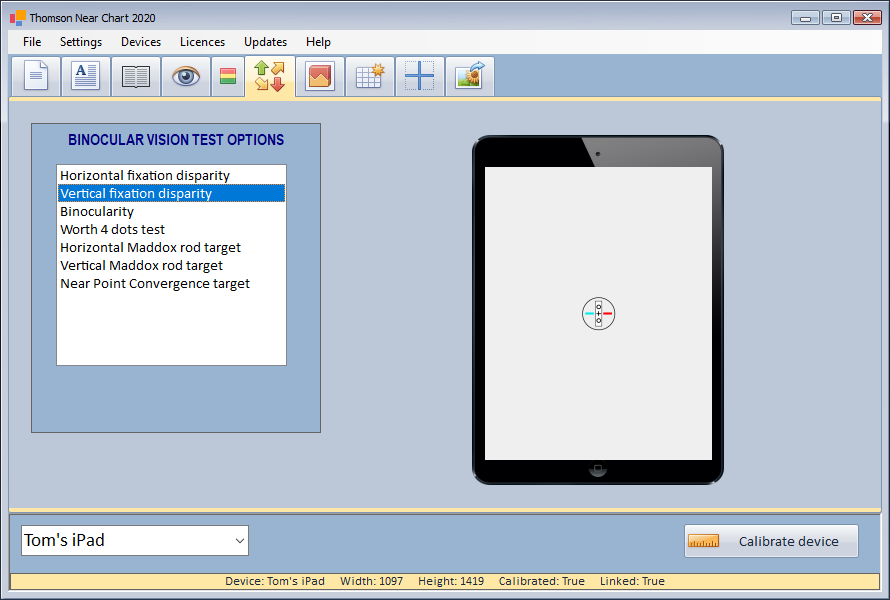The width and height of the screenshot is (890, 600).
Task: Open the File menu
Action: (32, 42)
